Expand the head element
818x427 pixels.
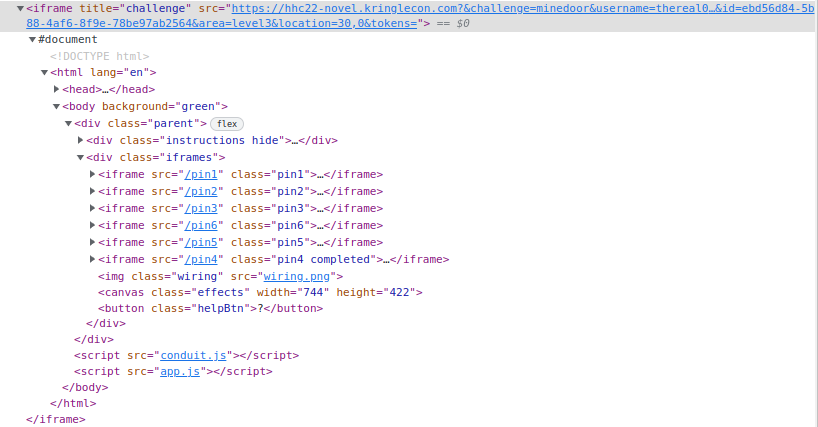click(x=56, y=90)
